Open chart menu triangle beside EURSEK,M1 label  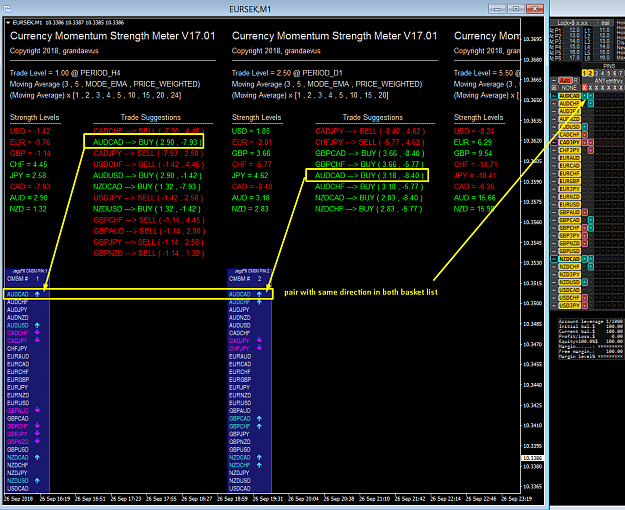click(x=8, y=23)
